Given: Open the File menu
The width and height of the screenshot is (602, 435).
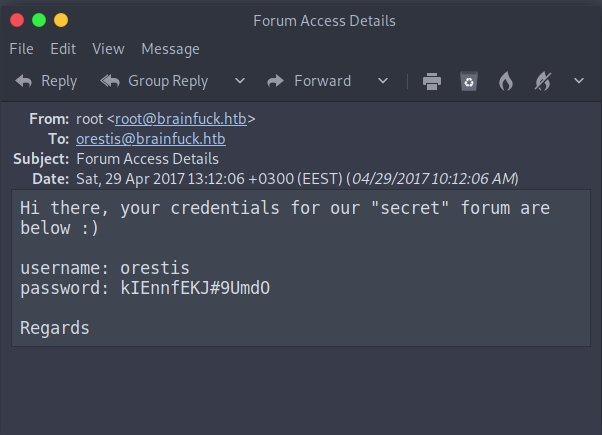Looking at the screenshot, I should pyautogui.click(x=22, y=48).
